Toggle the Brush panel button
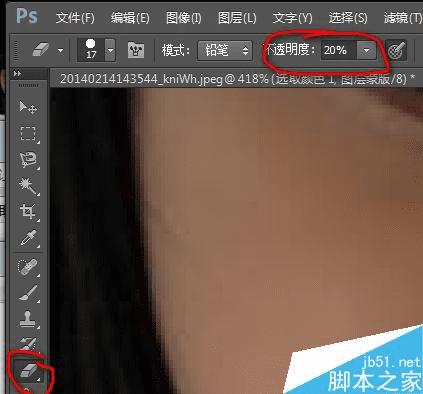423x394 pixels. (136, 50)
